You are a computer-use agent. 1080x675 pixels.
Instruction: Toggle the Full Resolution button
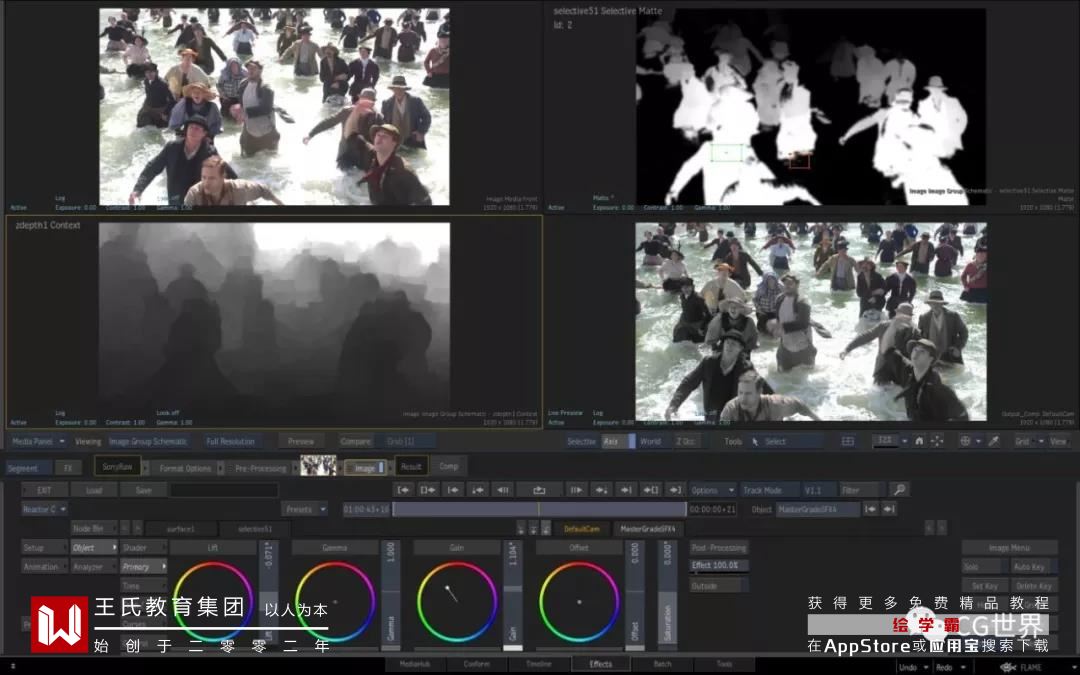[x=231, y=441]
